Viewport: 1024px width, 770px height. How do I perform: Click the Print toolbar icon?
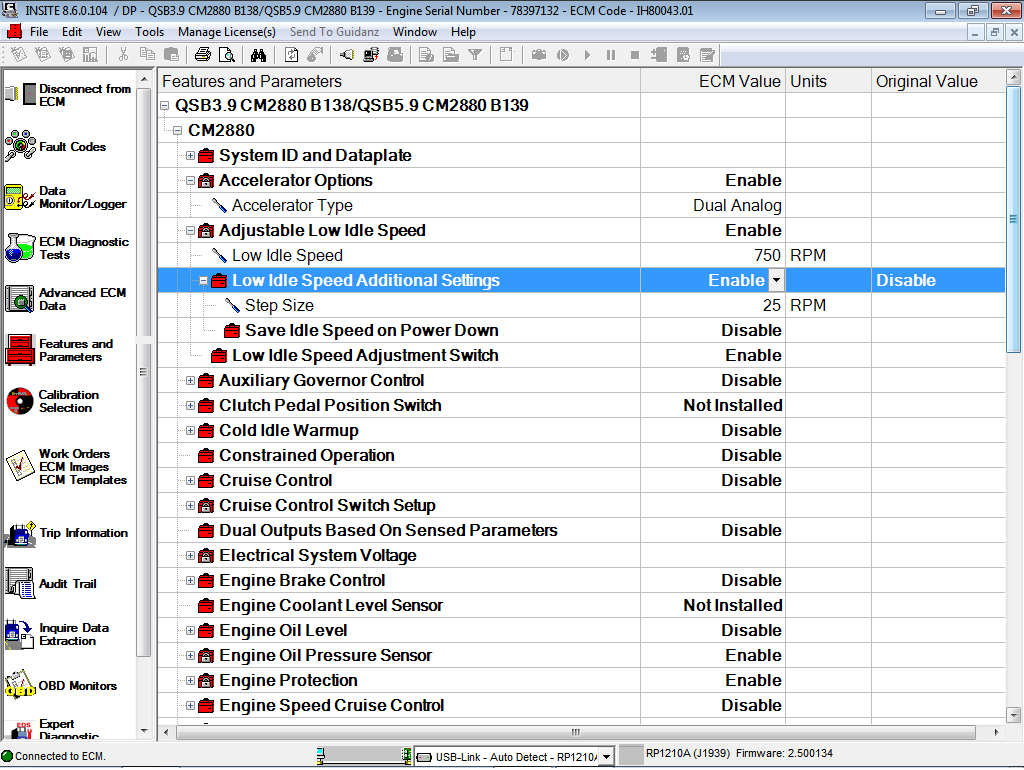coord(202,55)
